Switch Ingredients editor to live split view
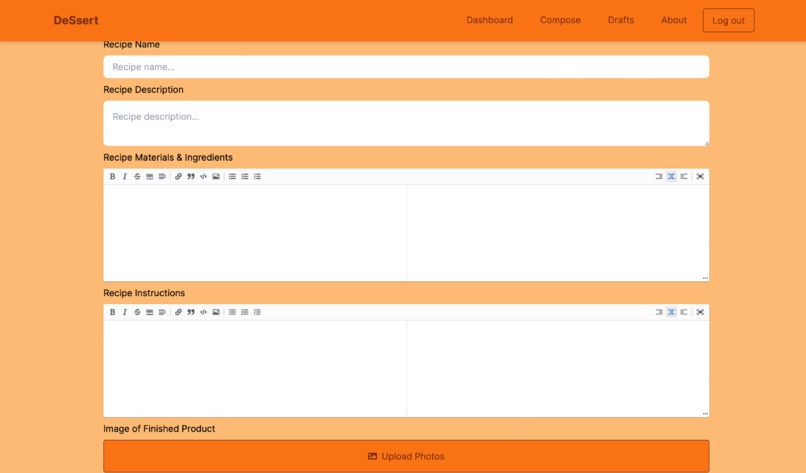Viewport: 806px width, 473px height. 671,176
